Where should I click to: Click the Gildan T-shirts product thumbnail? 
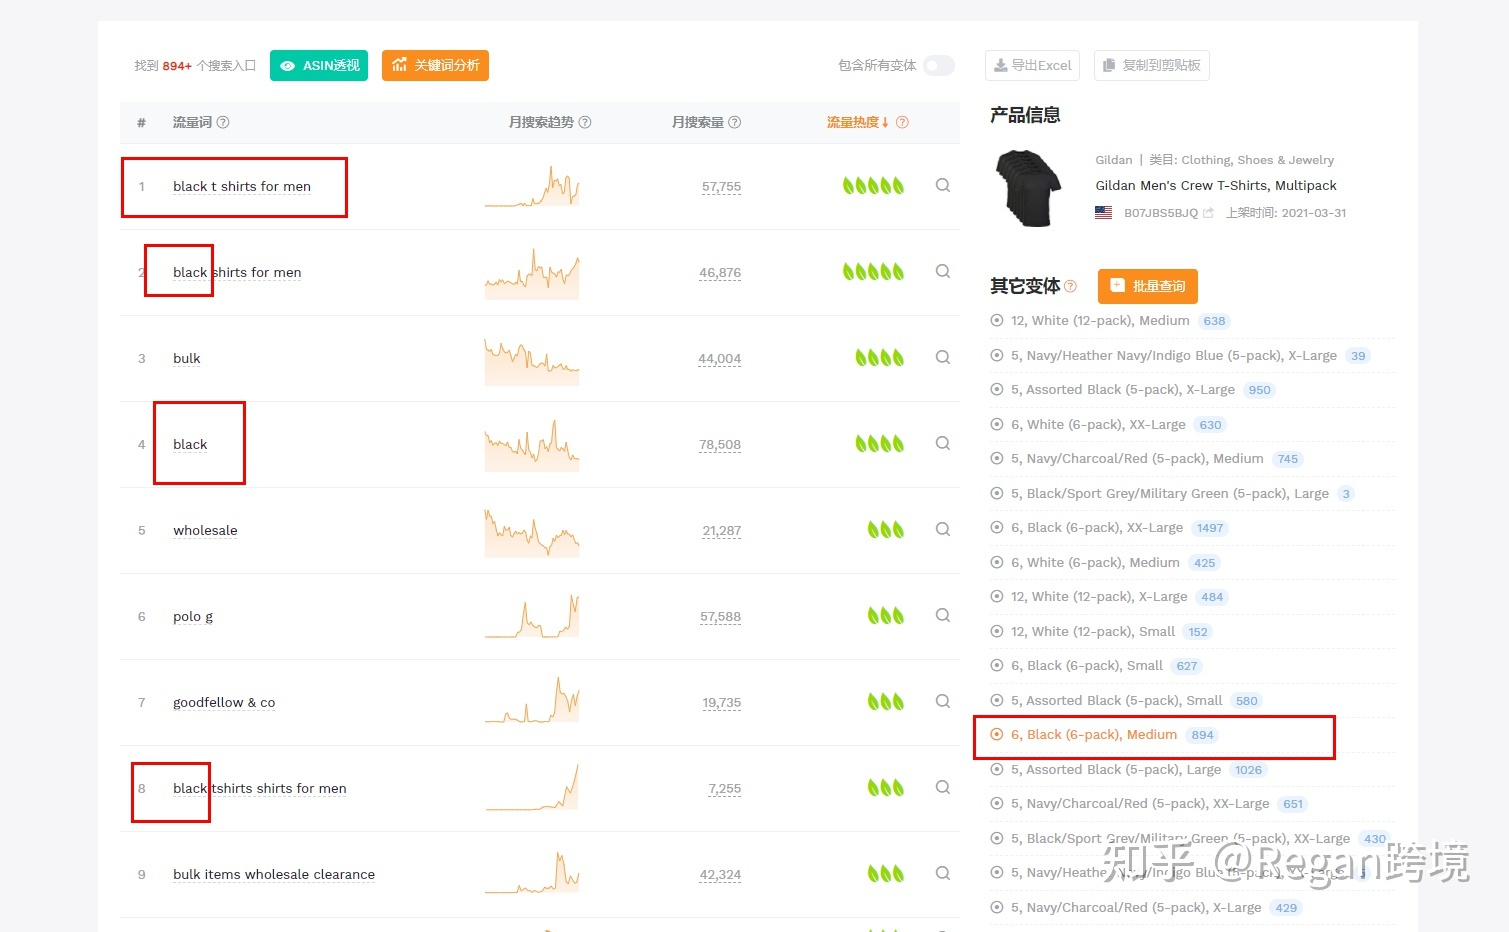[1027, 188]
